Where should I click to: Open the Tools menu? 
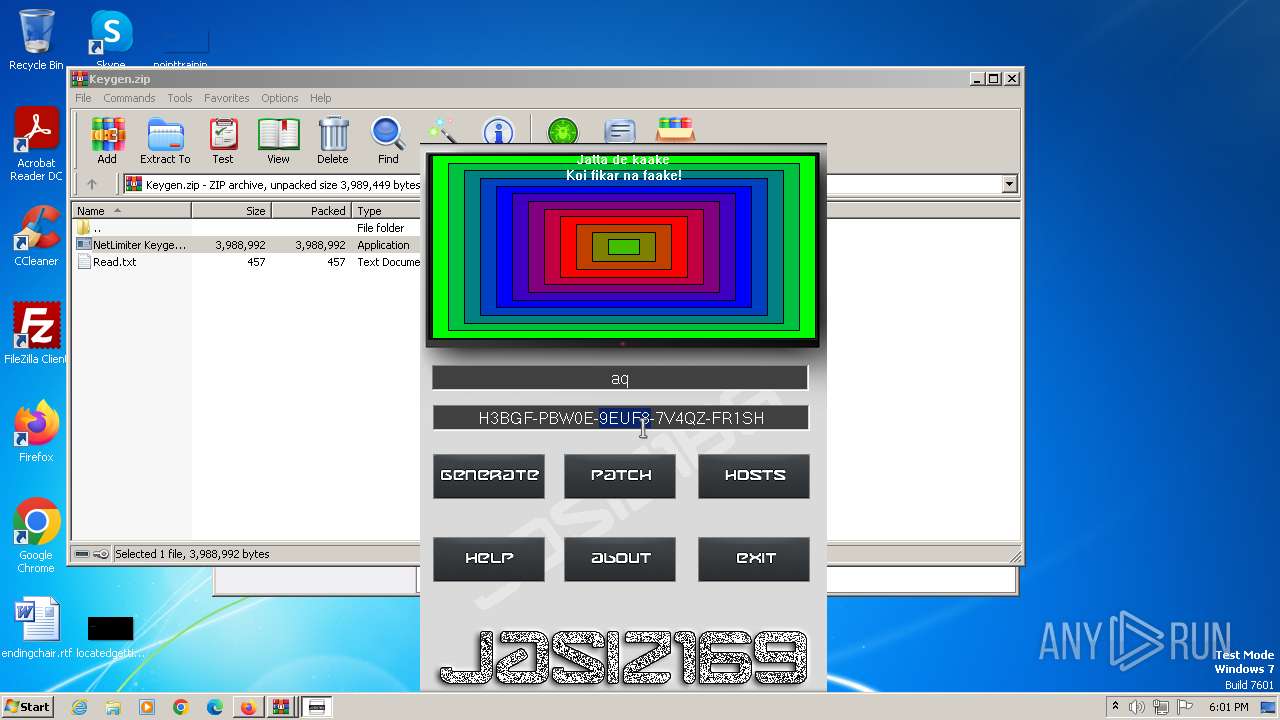click(180, 98)
